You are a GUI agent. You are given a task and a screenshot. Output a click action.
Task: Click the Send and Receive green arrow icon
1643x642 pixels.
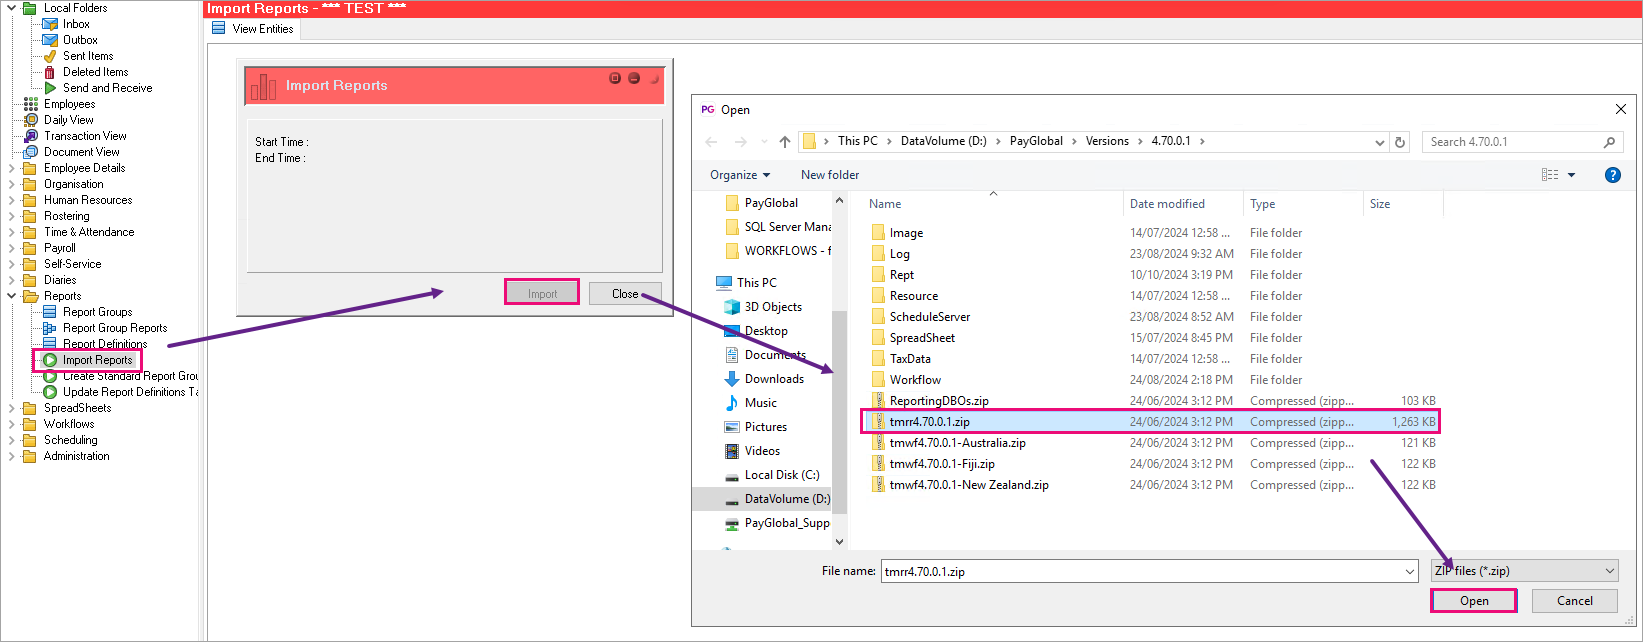tap(50, 88)
